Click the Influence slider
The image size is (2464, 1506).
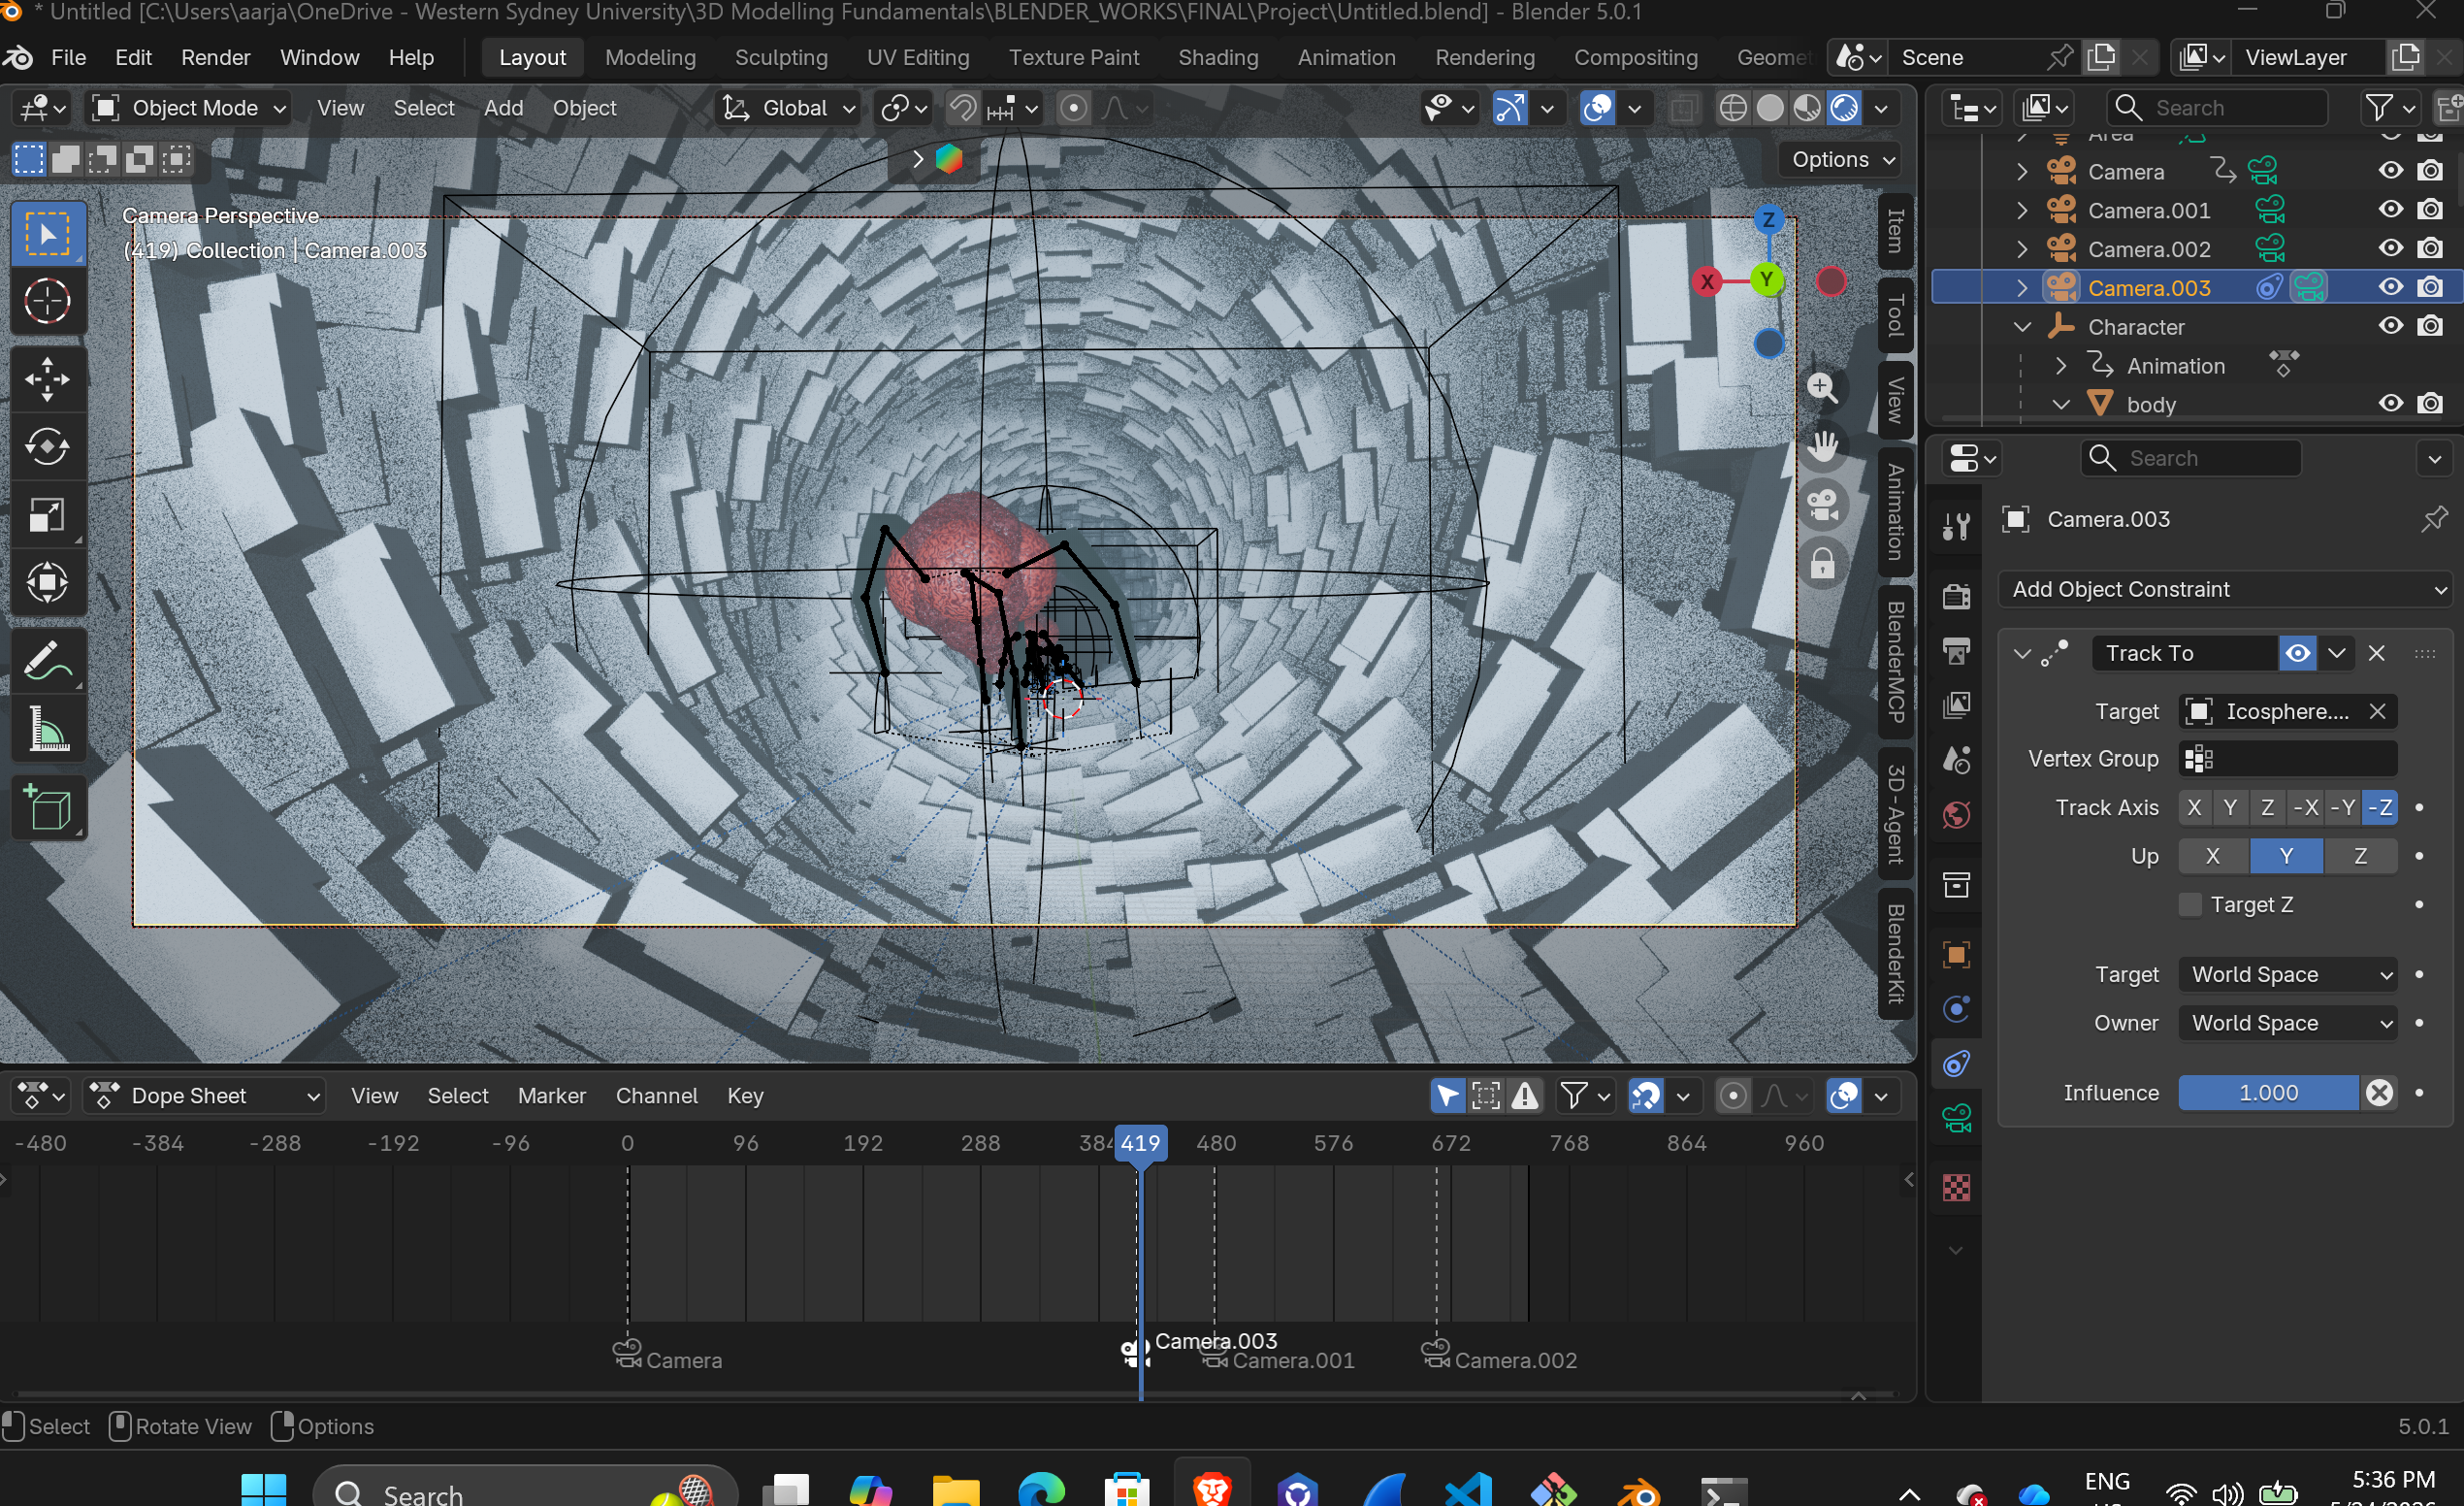2269,1093
